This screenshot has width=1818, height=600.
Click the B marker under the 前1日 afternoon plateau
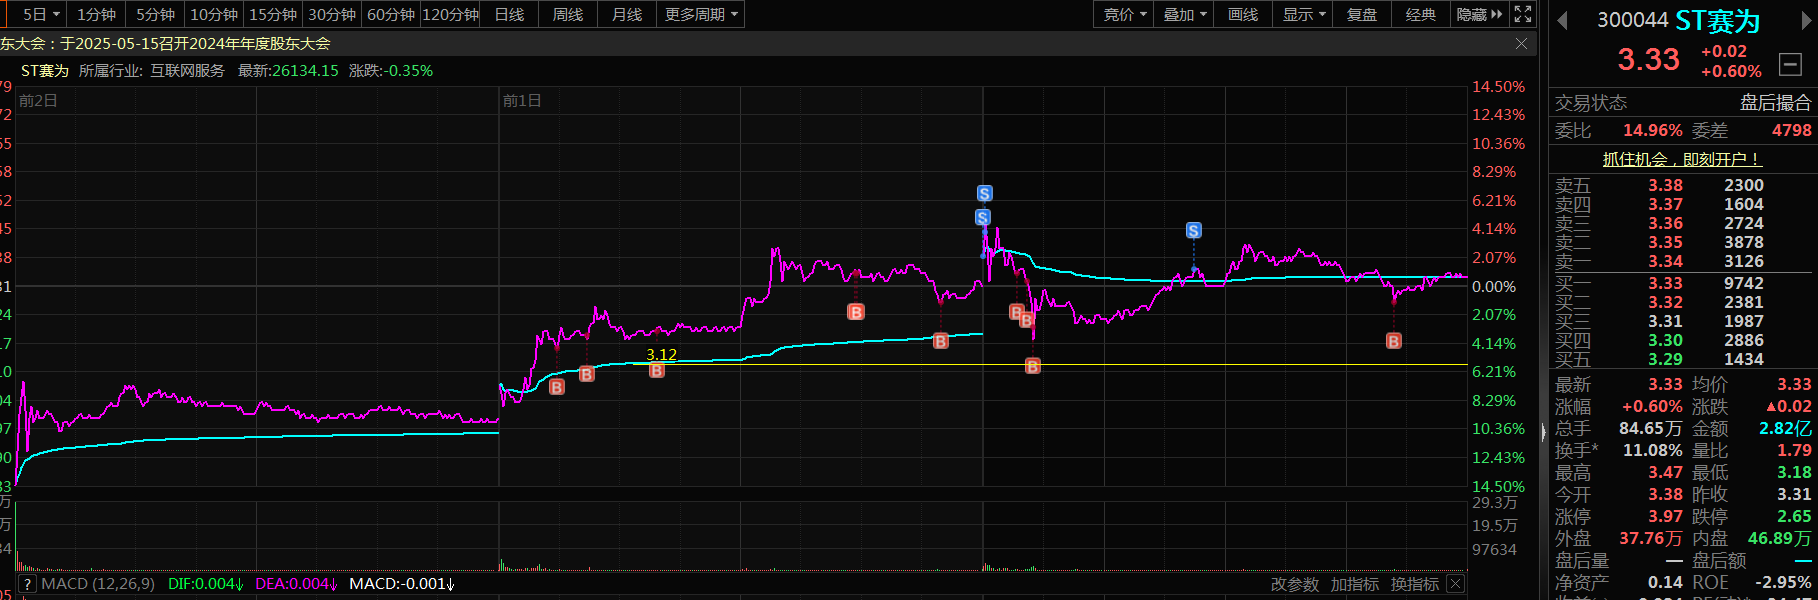pyautogui.click(x=856, y=312)
